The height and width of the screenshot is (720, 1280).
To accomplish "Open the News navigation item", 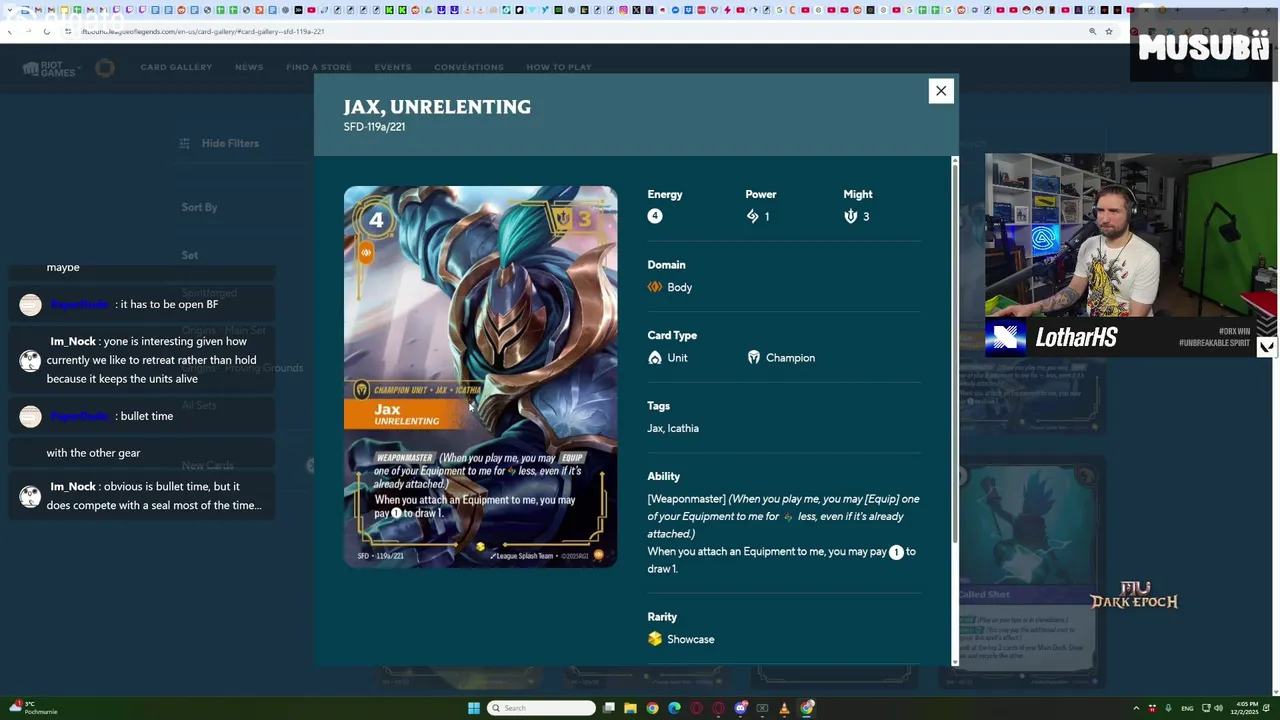I will coord(249,67).
